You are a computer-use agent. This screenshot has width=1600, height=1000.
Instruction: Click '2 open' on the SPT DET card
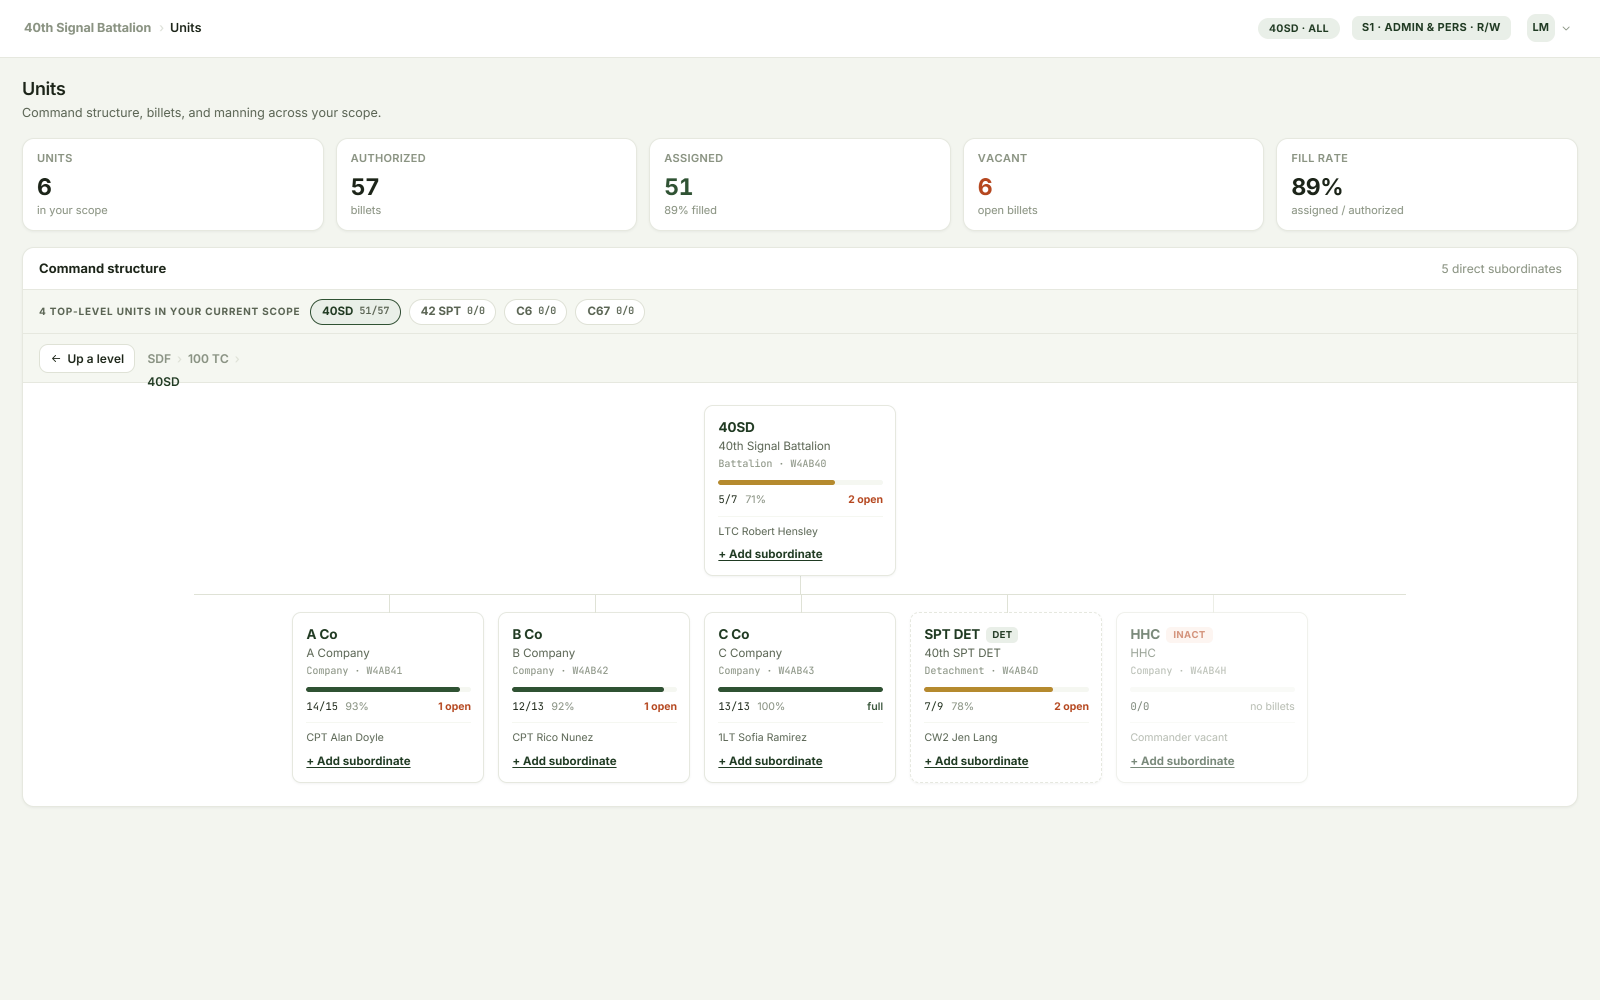pos(1071,707)
